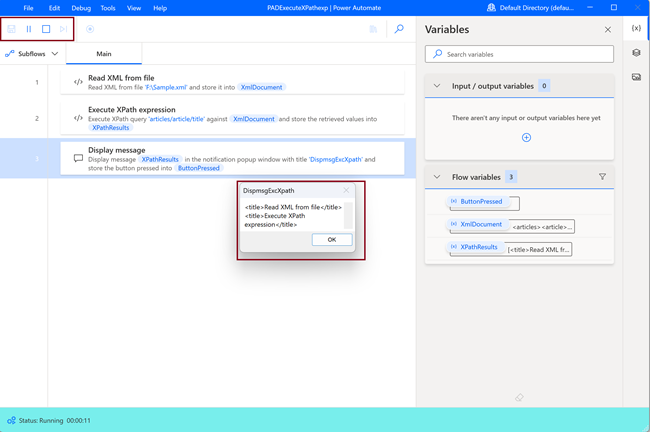Open the Images pane icon
The width and height of the screenshot is (650, 432).
tap(636, 77)
